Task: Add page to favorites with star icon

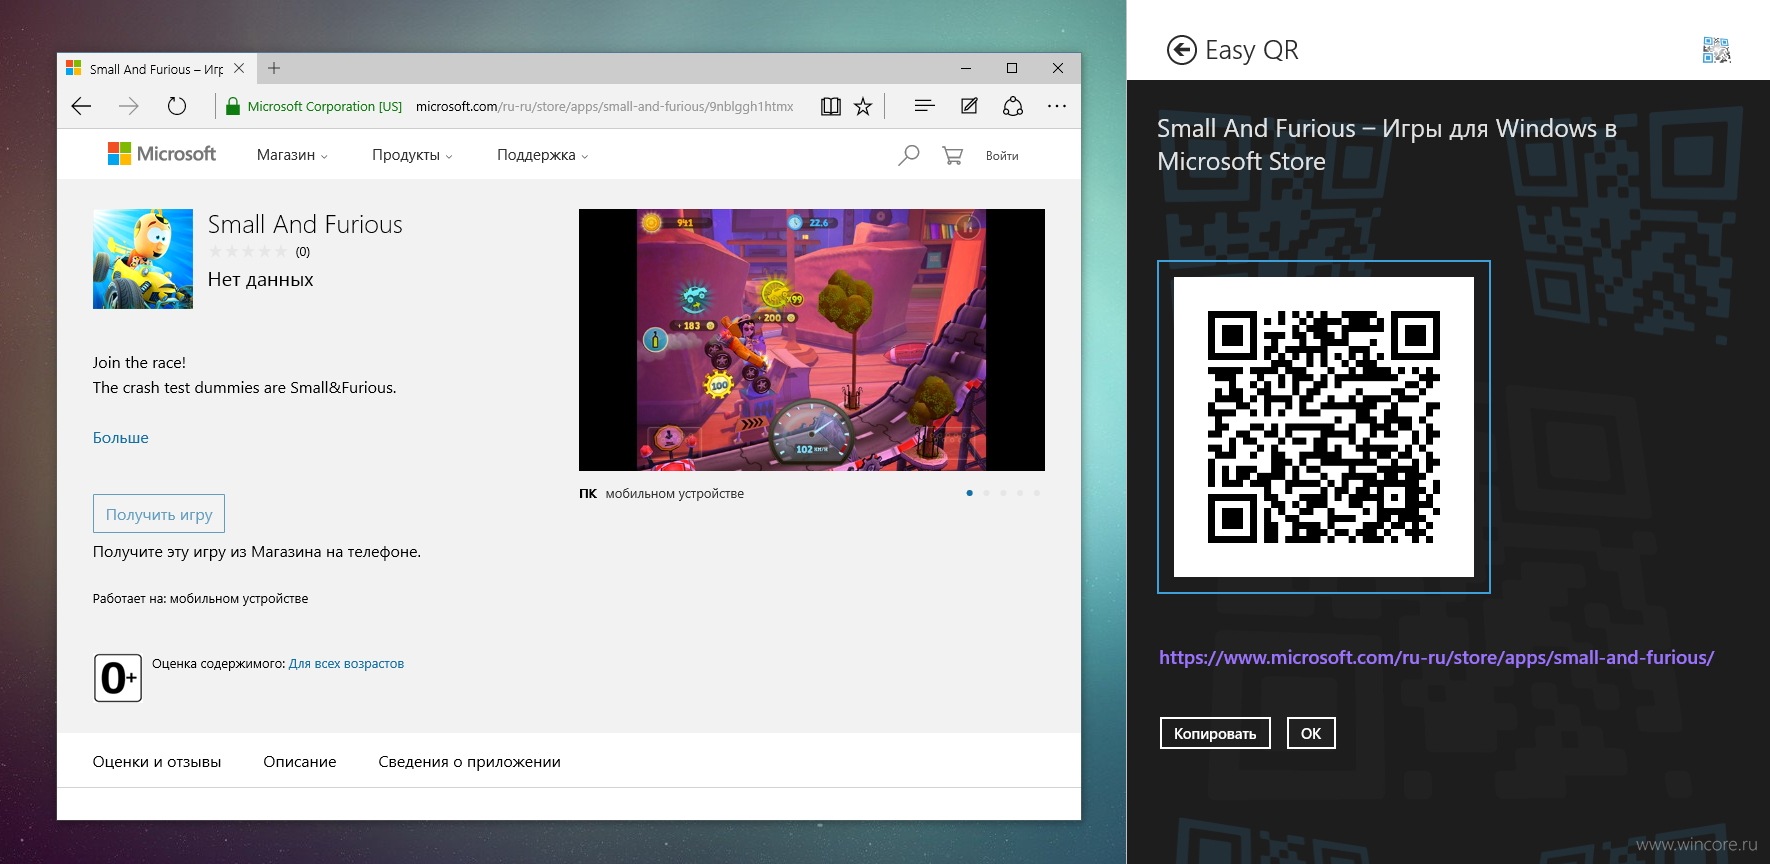Action: click(x=863, y=106)
